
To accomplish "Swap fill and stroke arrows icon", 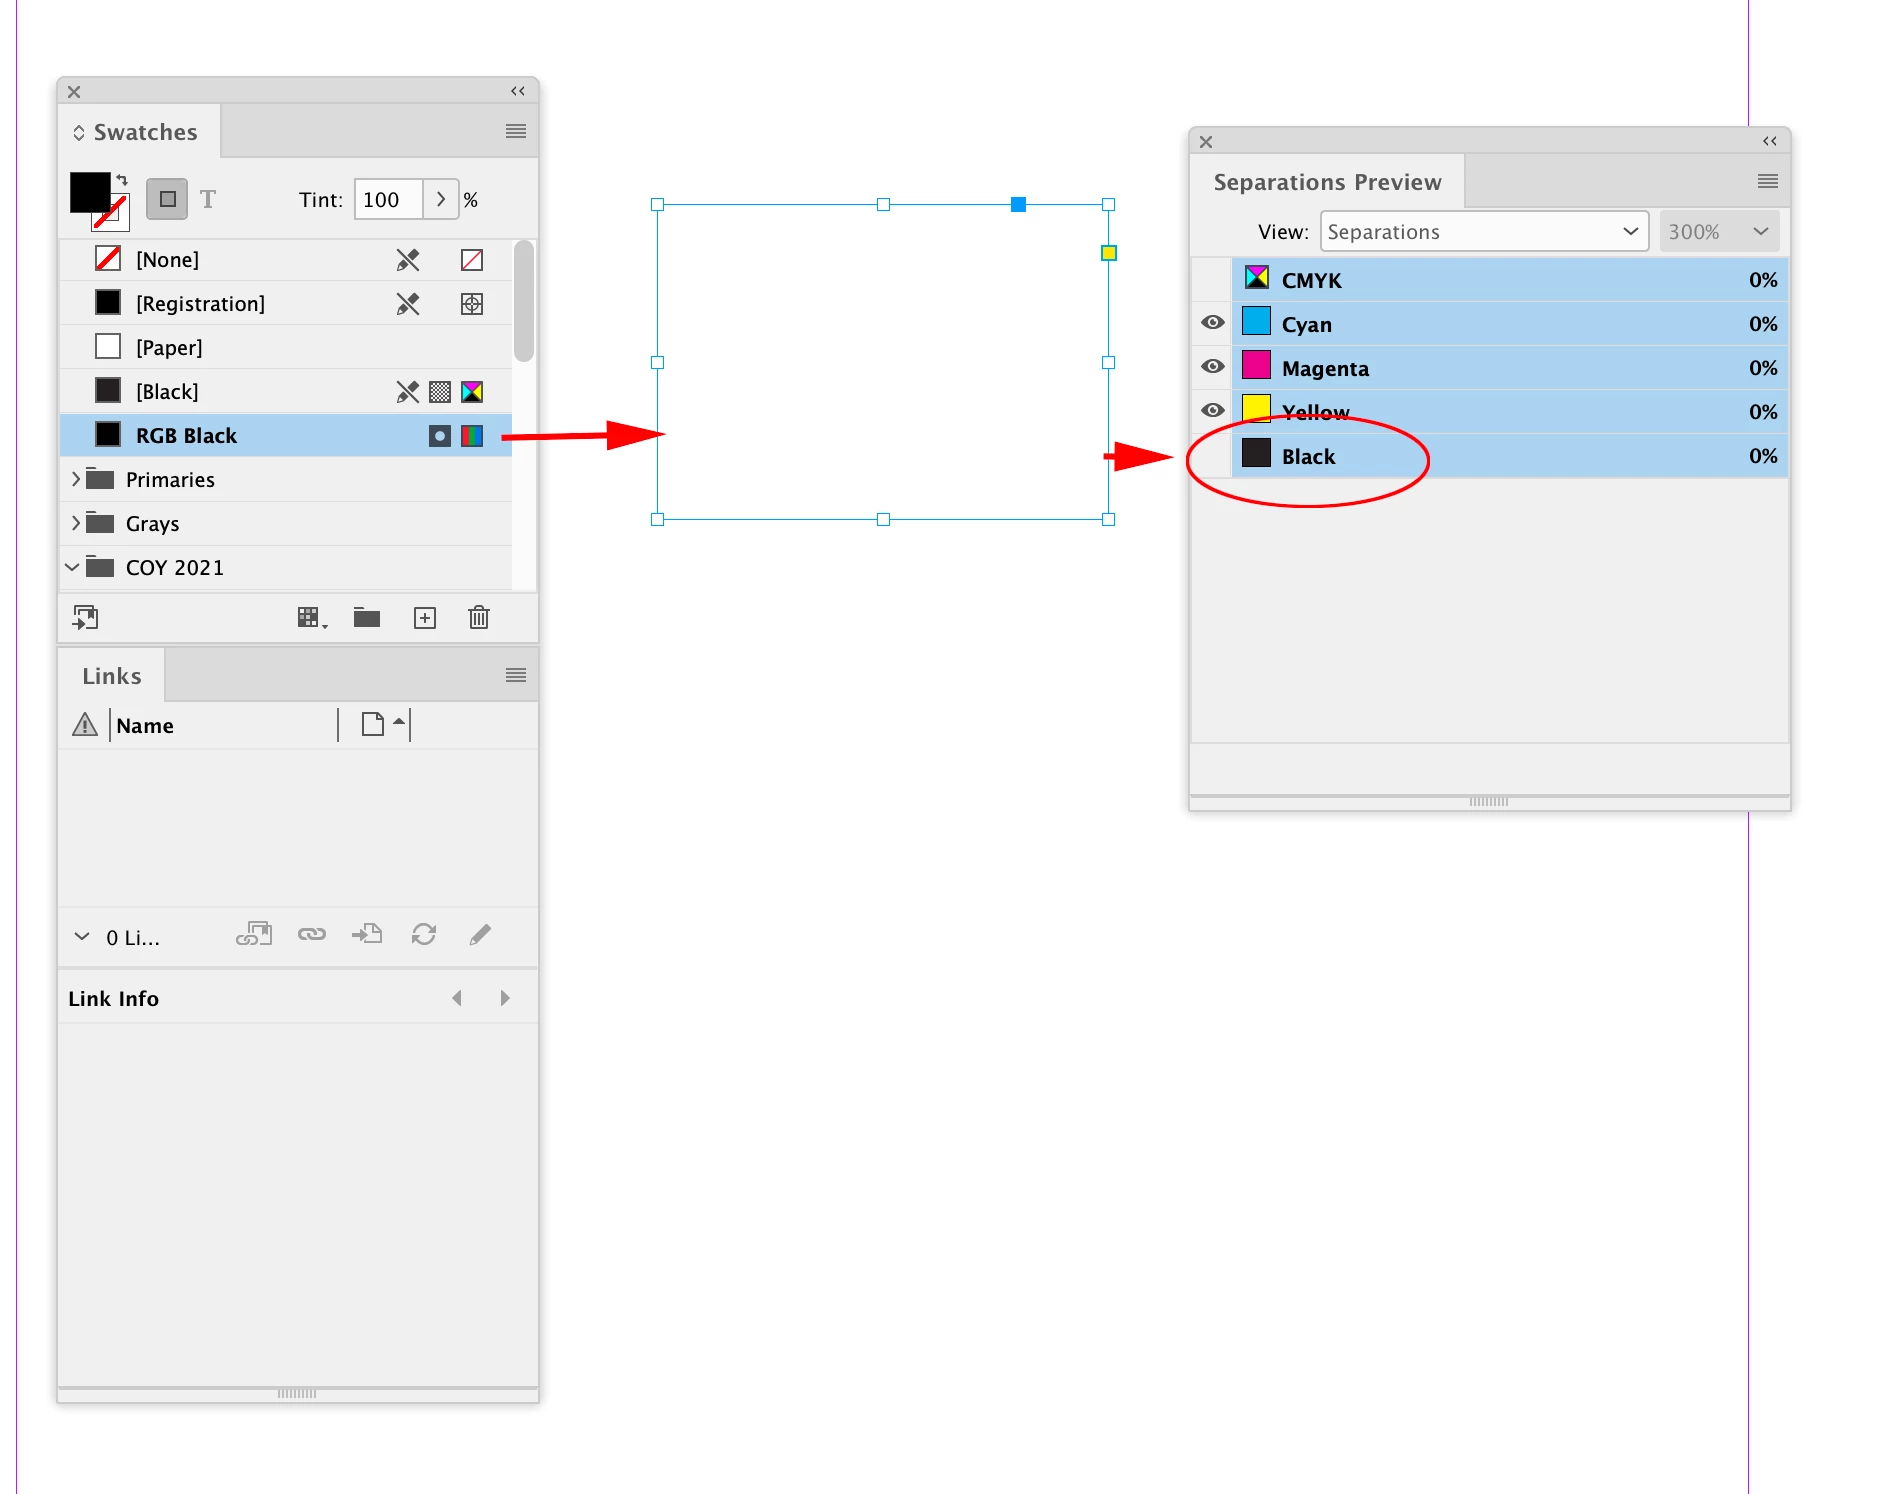I will tap(122, 180).
